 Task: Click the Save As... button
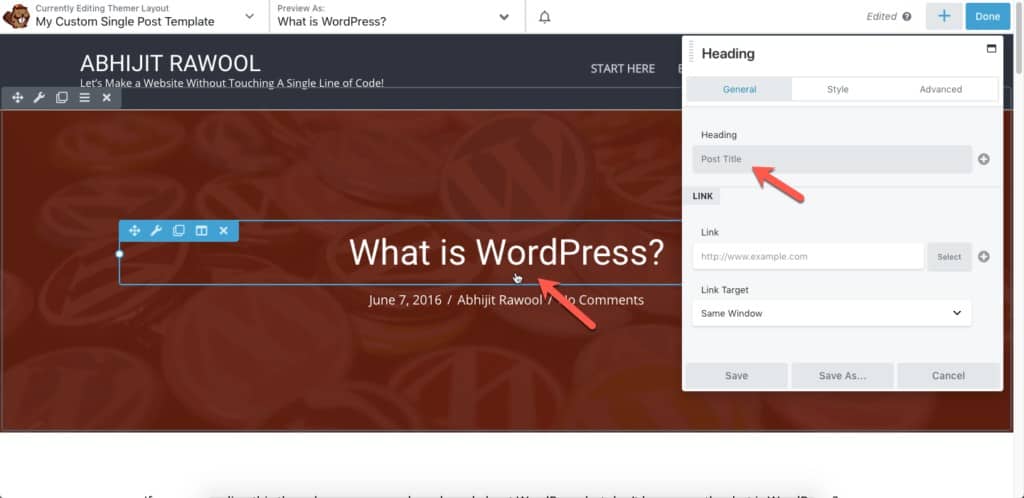coord(842,375)
